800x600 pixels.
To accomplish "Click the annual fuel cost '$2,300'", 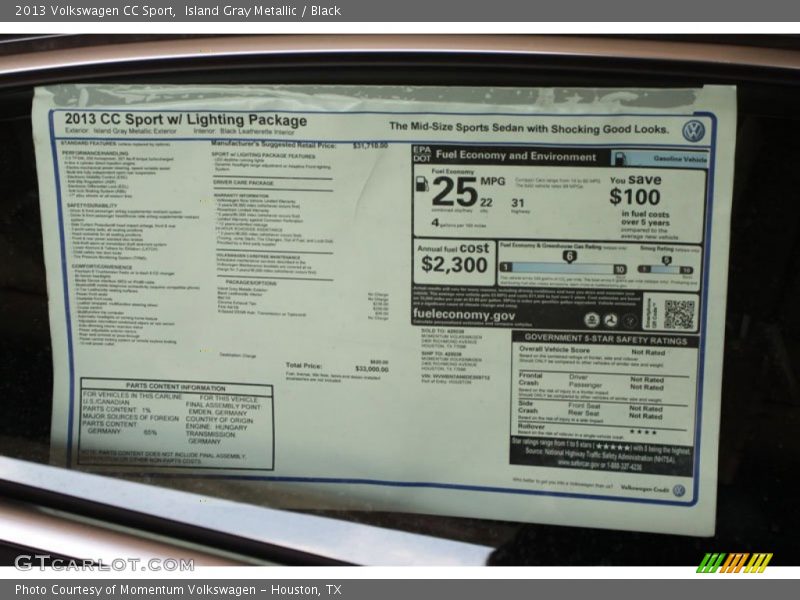I will [454, 265].
